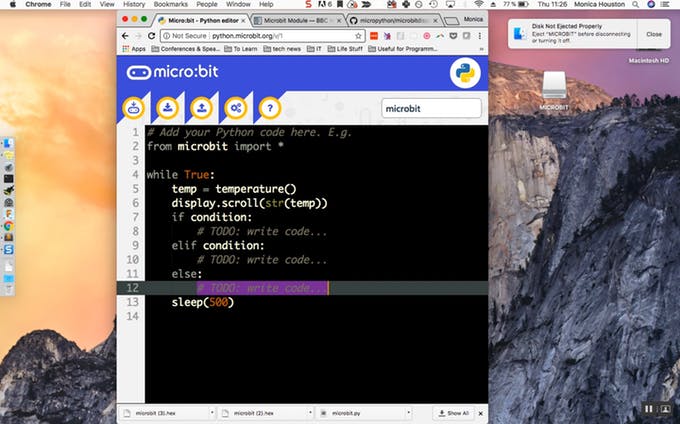This screenshot has width=680, height=424.
Task: Click line 5 'temp = temperature()' code
Action: coord(234,189)
